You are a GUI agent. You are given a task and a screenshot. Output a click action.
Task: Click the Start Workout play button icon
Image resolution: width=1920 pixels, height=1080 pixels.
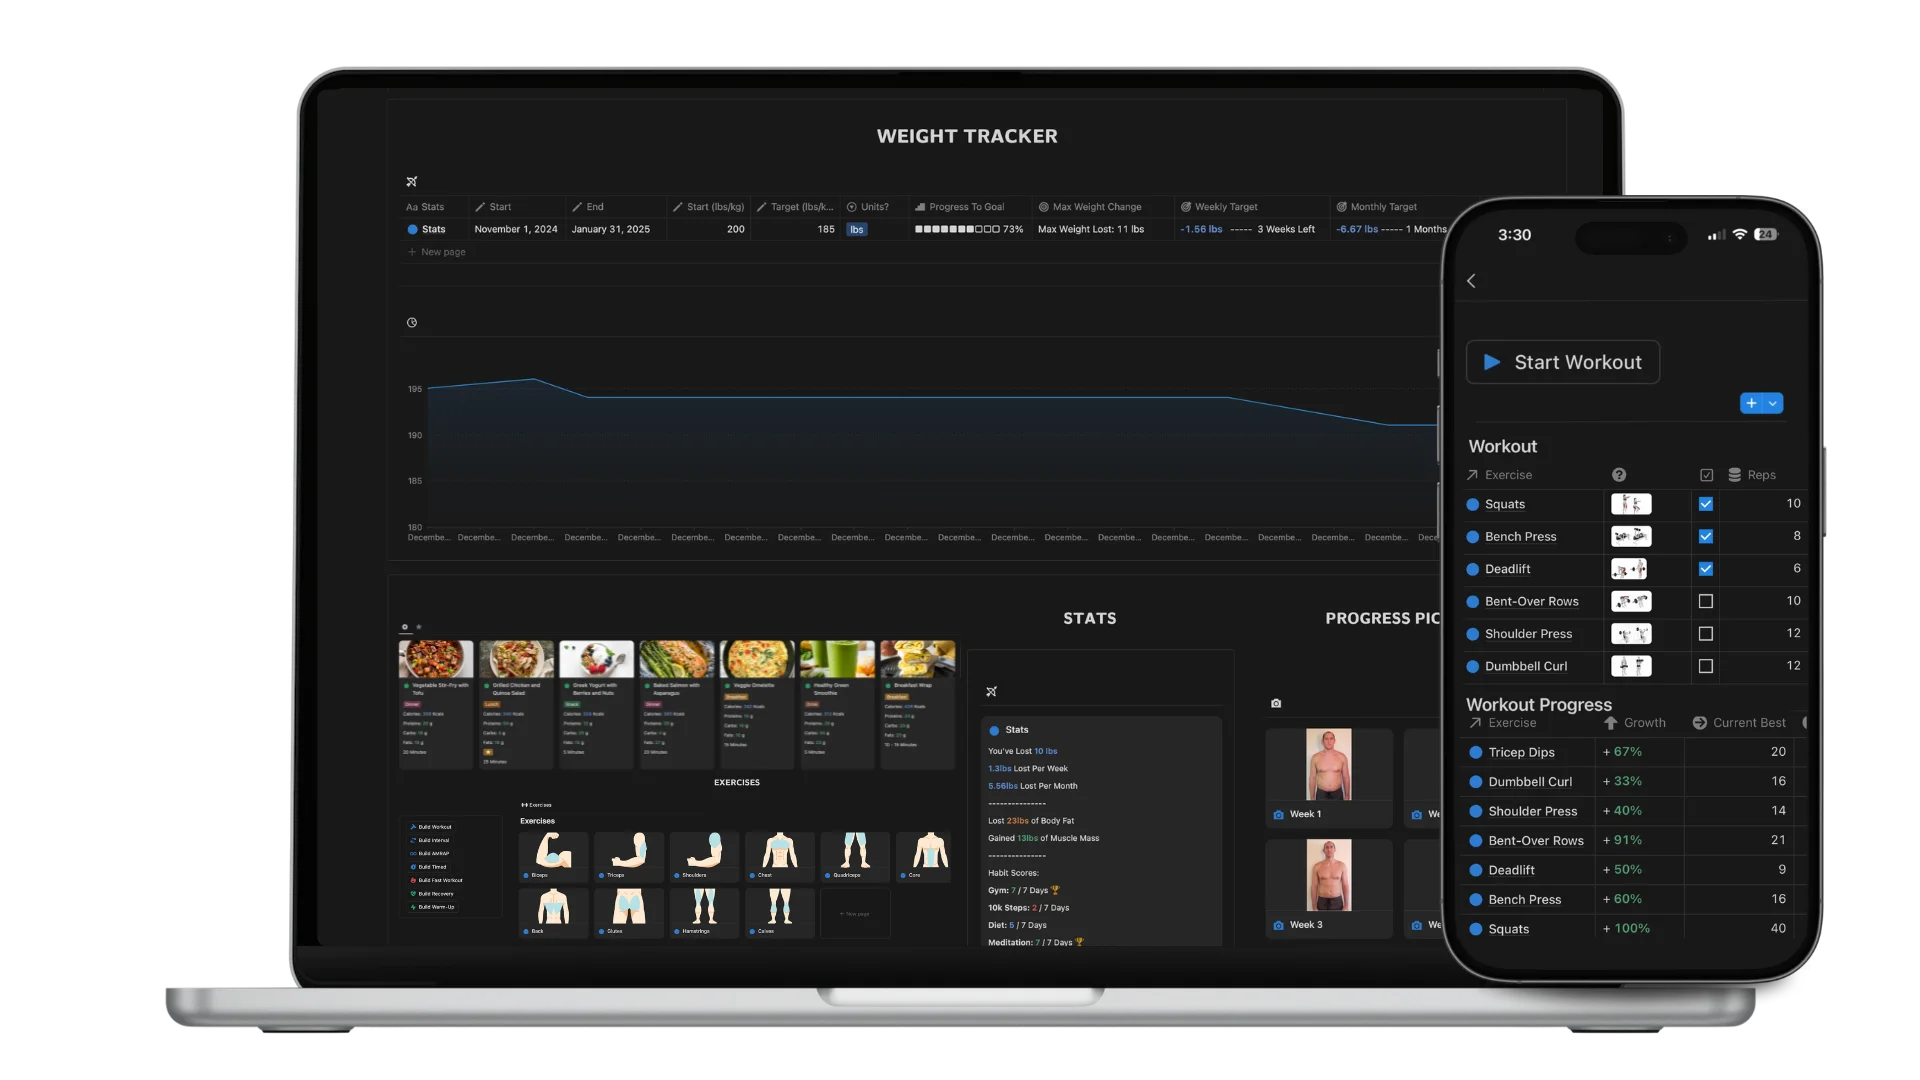coord(1491,361)
